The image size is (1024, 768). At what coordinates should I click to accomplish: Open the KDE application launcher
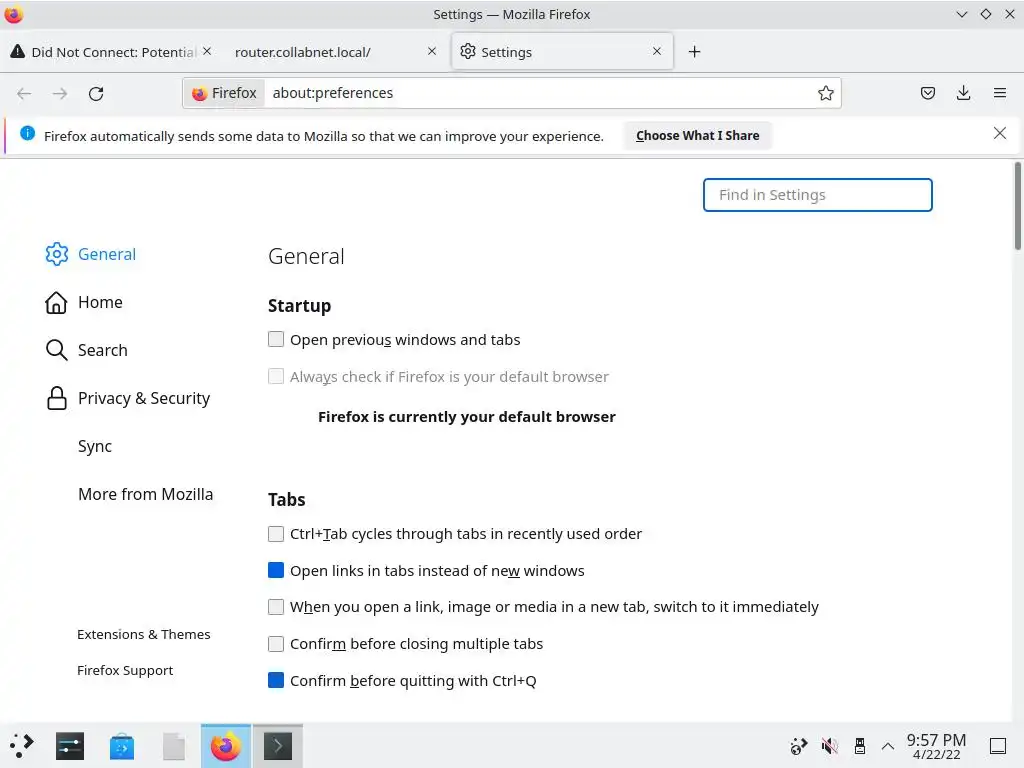(22, 745)
